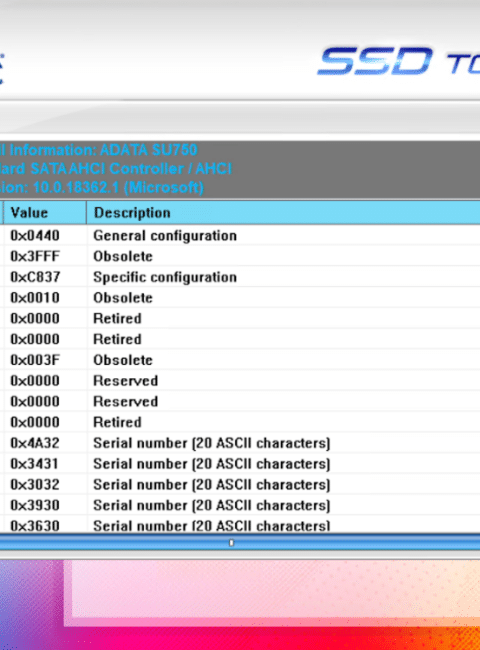Screen dimensions: 480x650
Task: Click Serial number description in 0x3930 row
Action: click(x=212, y=505)
